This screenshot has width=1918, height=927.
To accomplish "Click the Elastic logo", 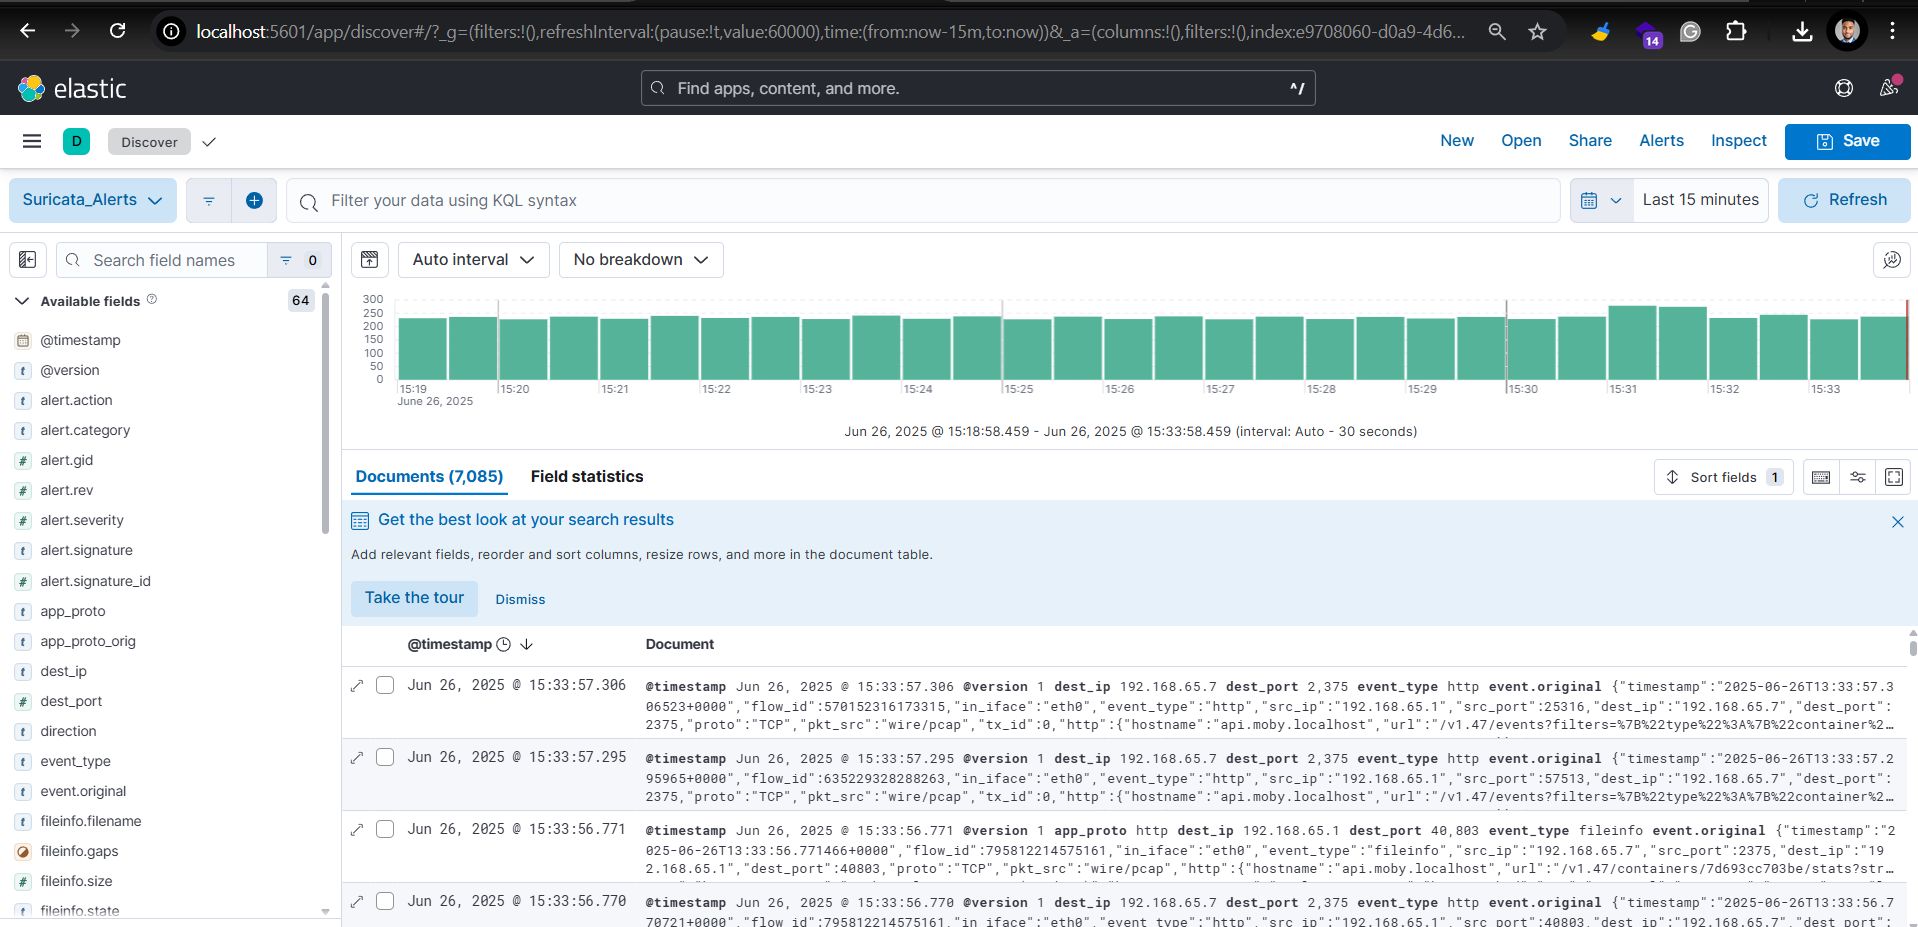I will tap(73, 89).
